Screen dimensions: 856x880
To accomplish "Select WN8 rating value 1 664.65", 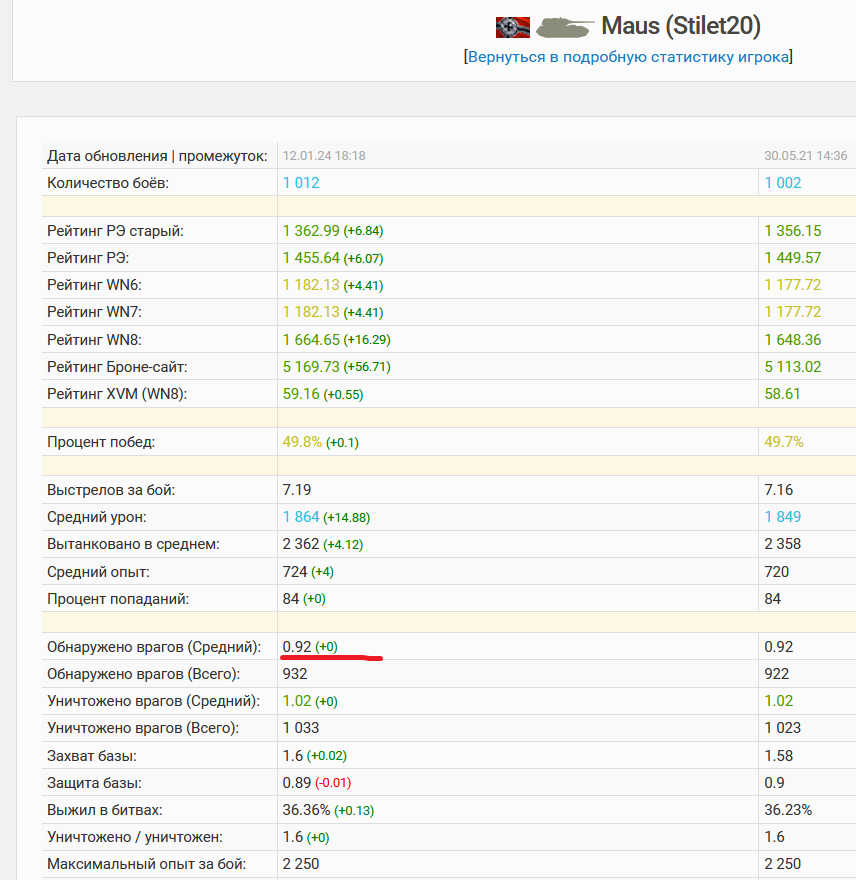I will [310, 340].
